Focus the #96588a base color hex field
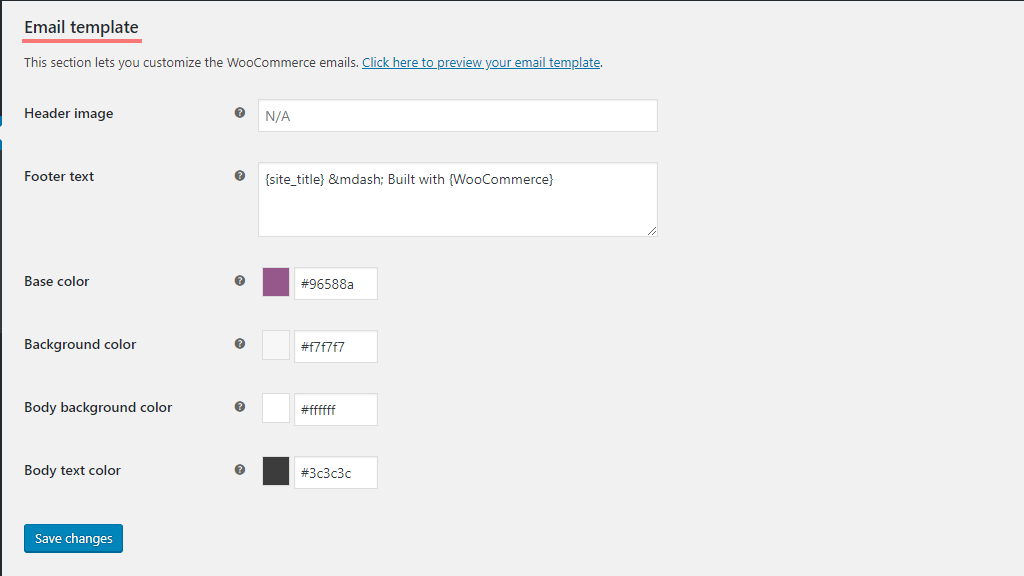Image resolution: width=1024 pixels, height=576 pixels. (x=336, y=283)
